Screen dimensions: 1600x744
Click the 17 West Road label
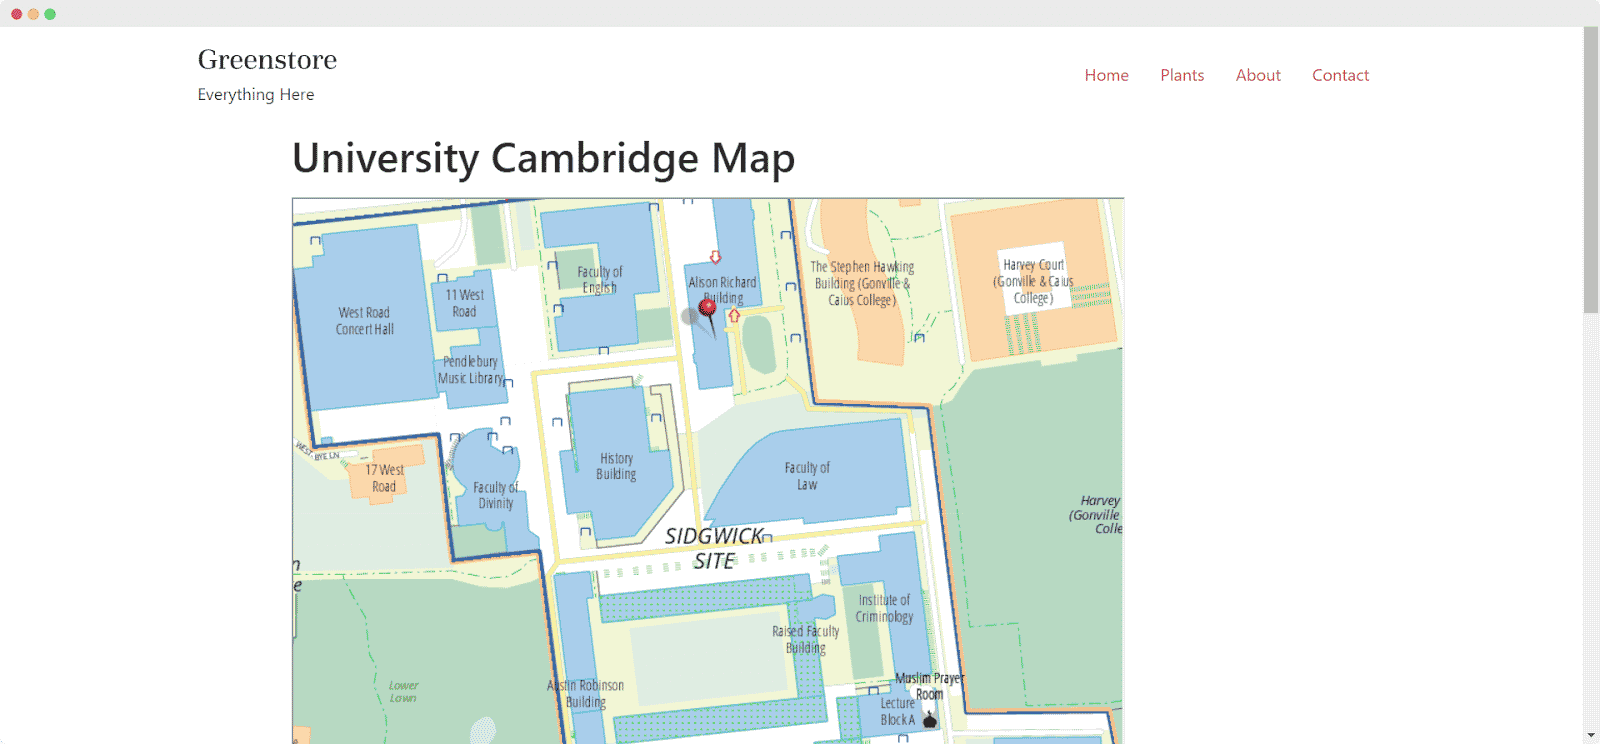(x=384, y=478)
